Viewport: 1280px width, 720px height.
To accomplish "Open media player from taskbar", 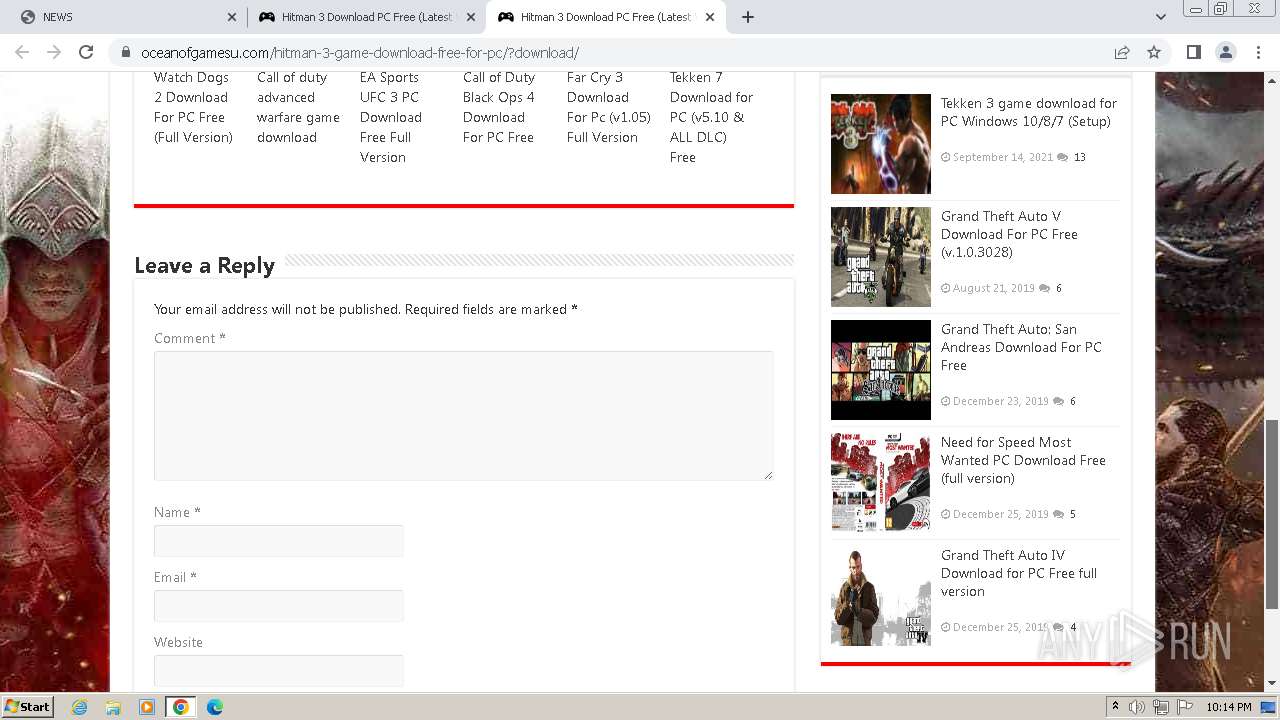I will [x=147, y=707].
